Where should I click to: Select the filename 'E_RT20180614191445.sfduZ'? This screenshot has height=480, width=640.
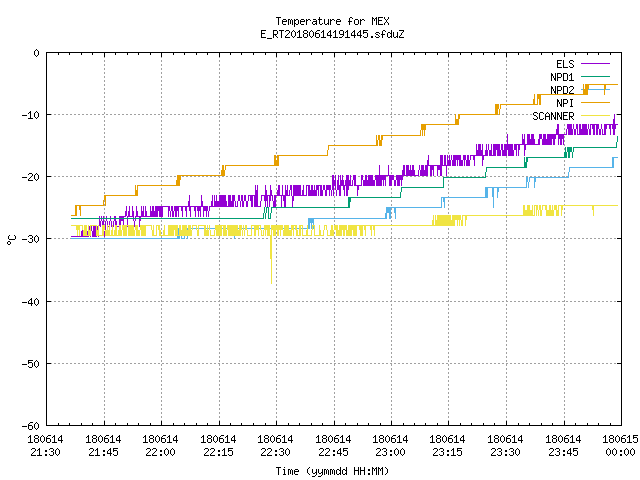coord(332,34)
